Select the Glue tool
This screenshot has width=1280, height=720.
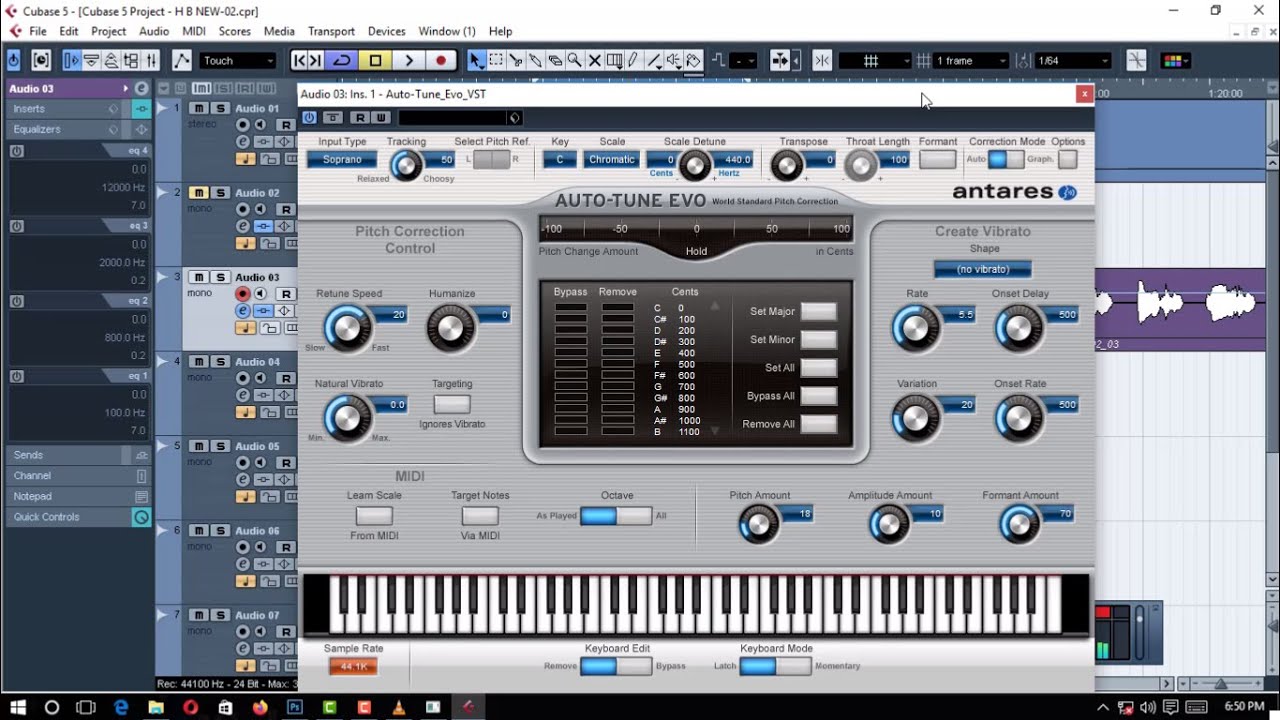pyautogui.click(x=536, y=61)
